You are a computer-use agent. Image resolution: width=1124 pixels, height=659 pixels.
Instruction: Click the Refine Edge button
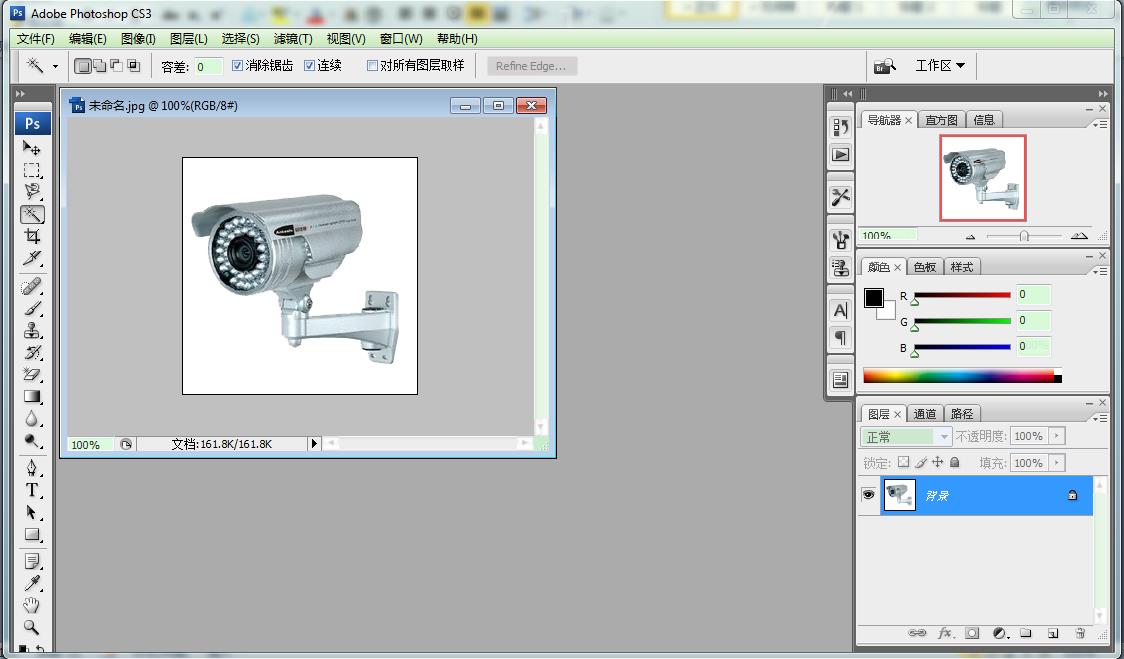(x=531, y=66)
